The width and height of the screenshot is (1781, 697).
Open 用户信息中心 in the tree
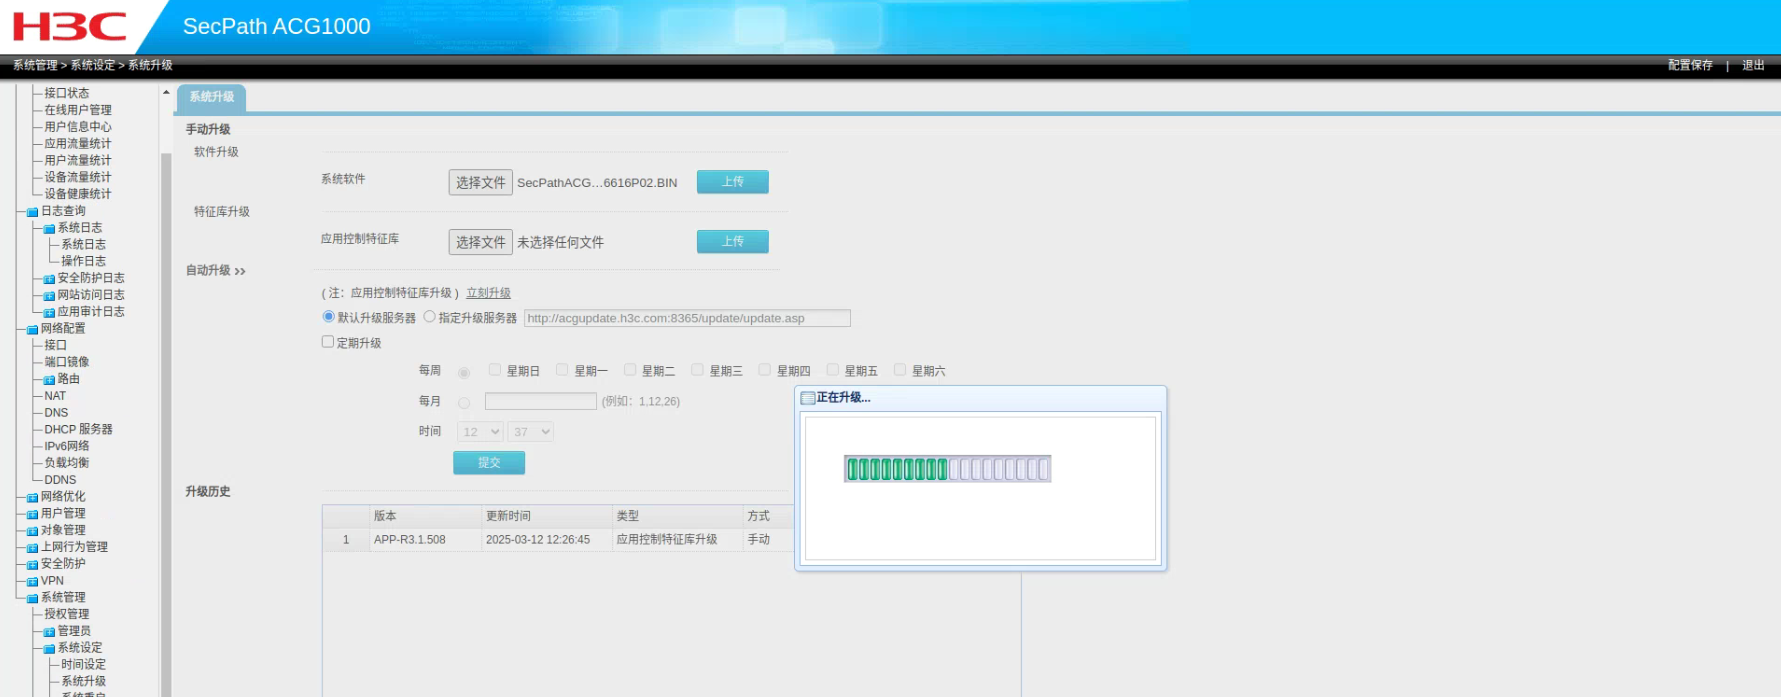coord(78,127)
